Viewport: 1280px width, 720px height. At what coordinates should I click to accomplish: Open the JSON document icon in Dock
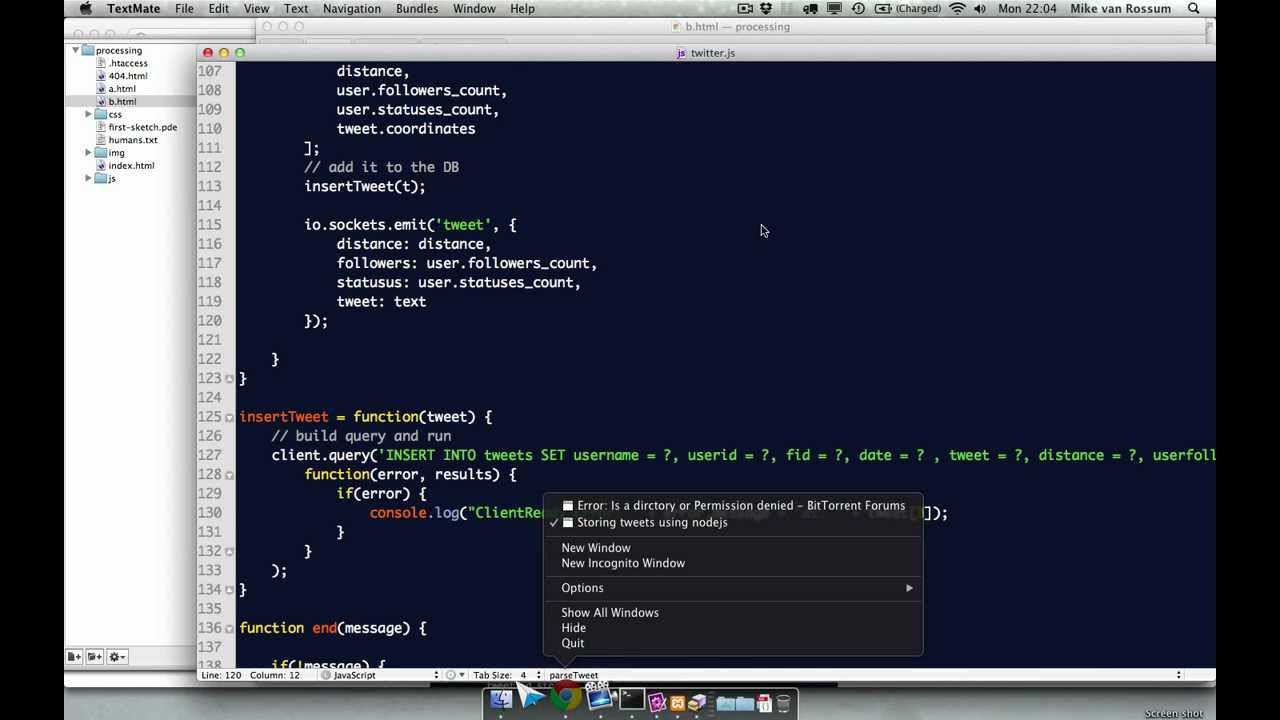(764, 703)
